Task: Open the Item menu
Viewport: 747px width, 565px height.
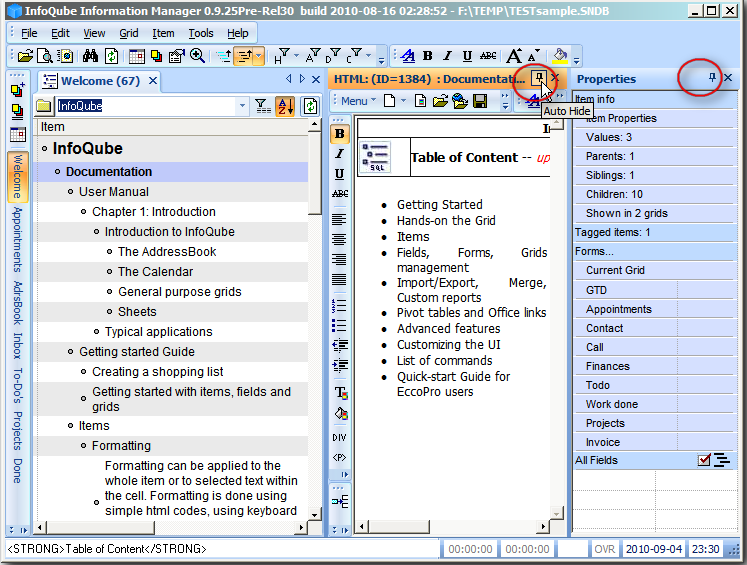Action: click(x=163, y=33)
